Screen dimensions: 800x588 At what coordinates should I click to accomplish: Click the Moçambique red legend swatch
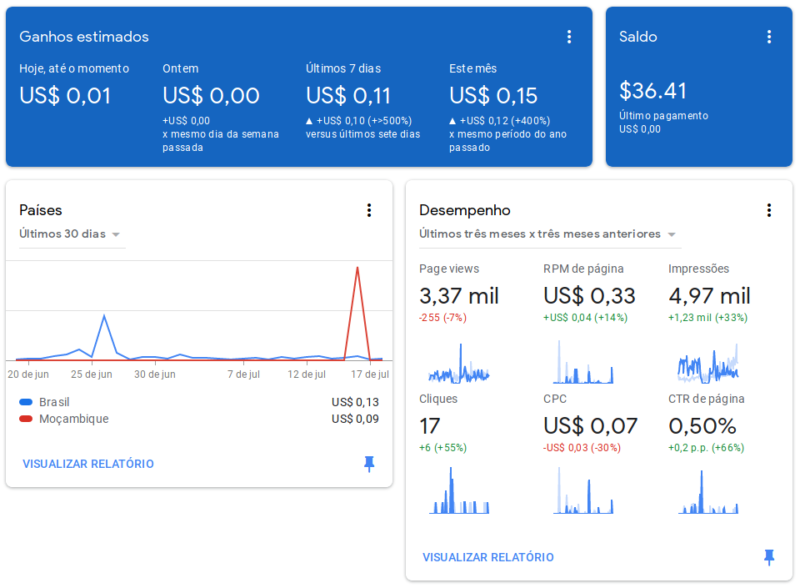(x=26, y=419)
